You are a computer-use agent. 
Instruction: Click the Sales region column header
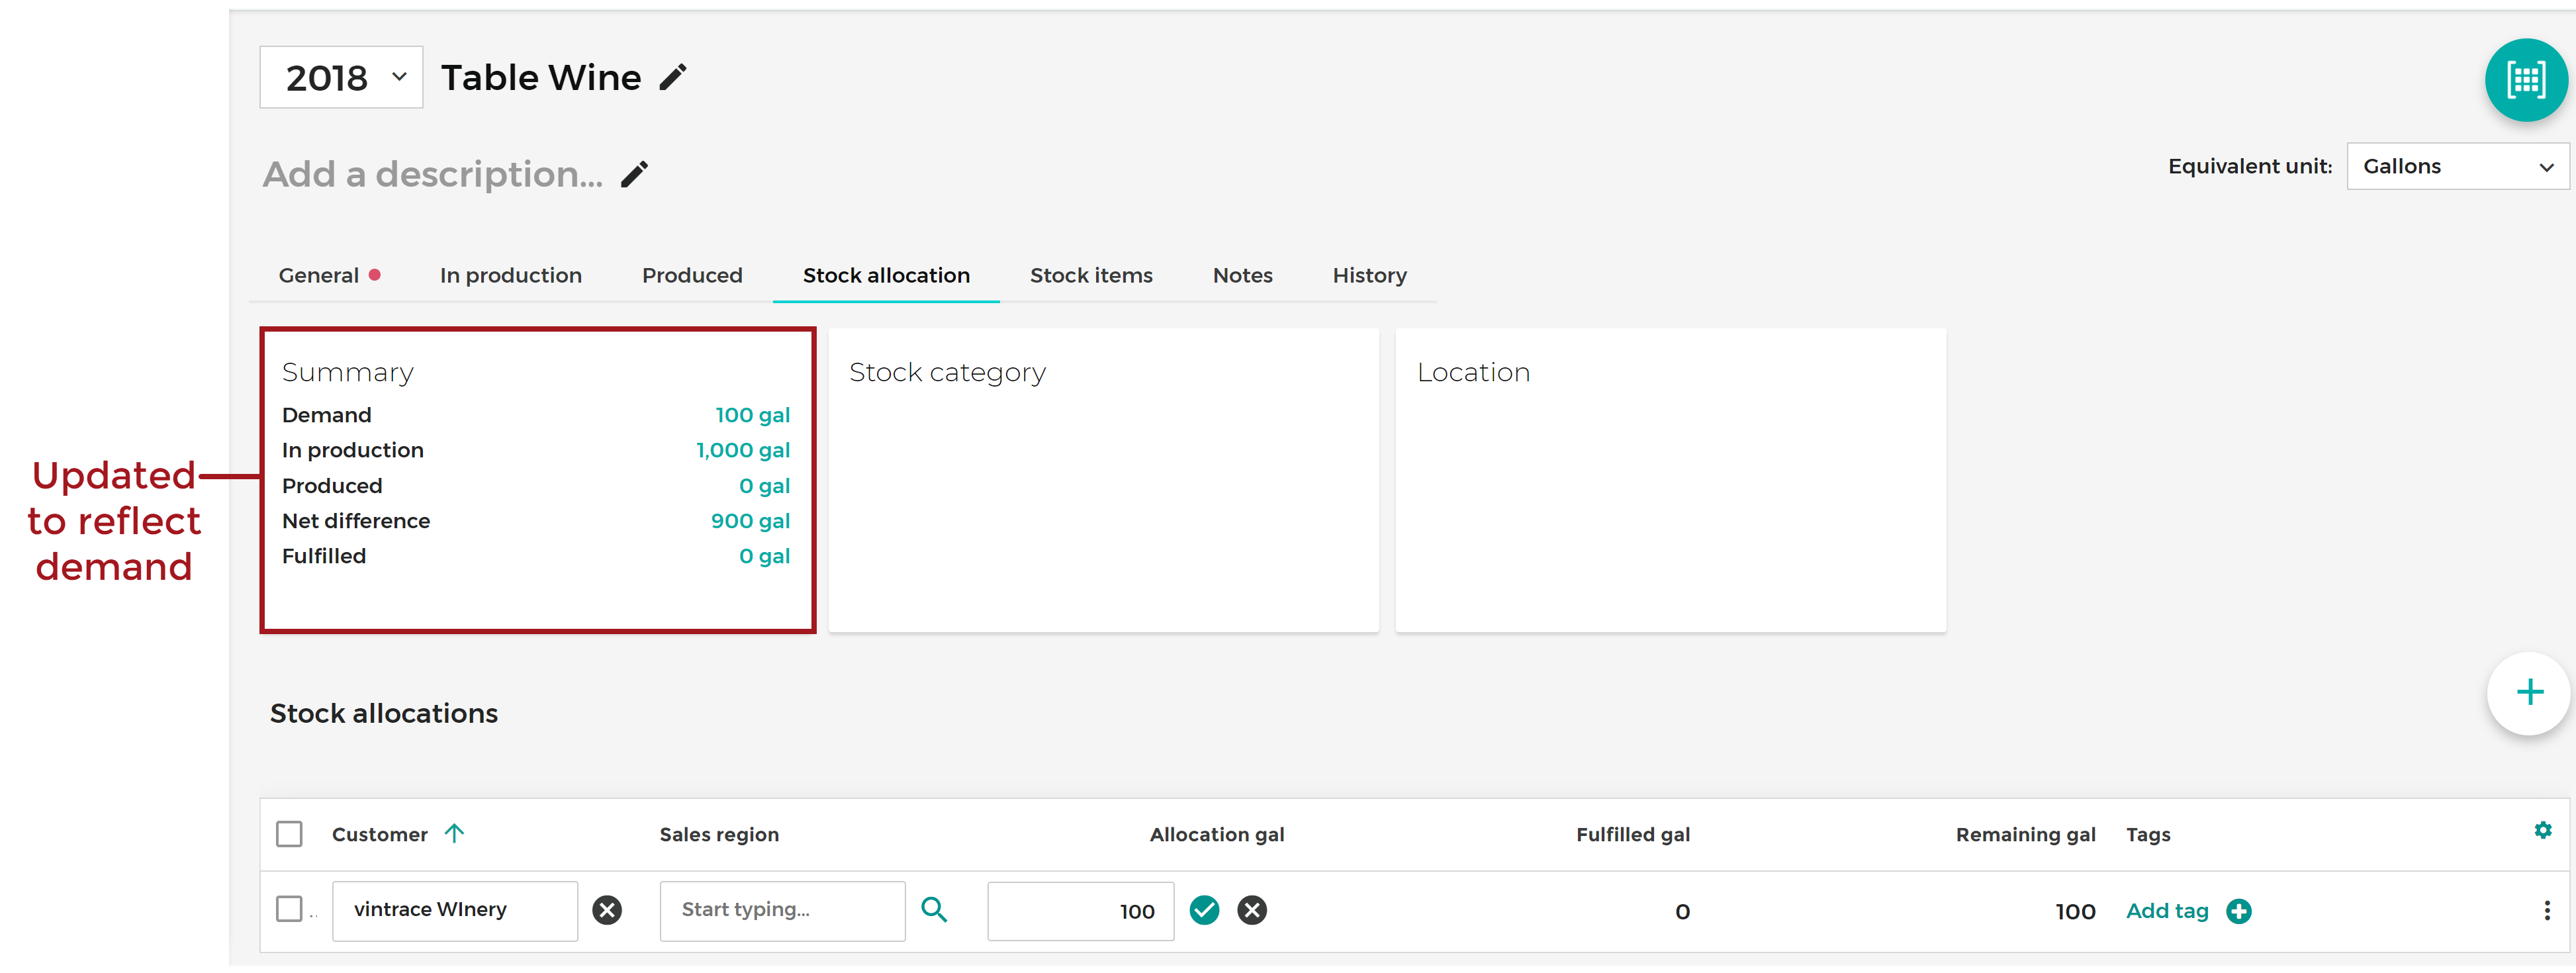click(x=719, y=834)
